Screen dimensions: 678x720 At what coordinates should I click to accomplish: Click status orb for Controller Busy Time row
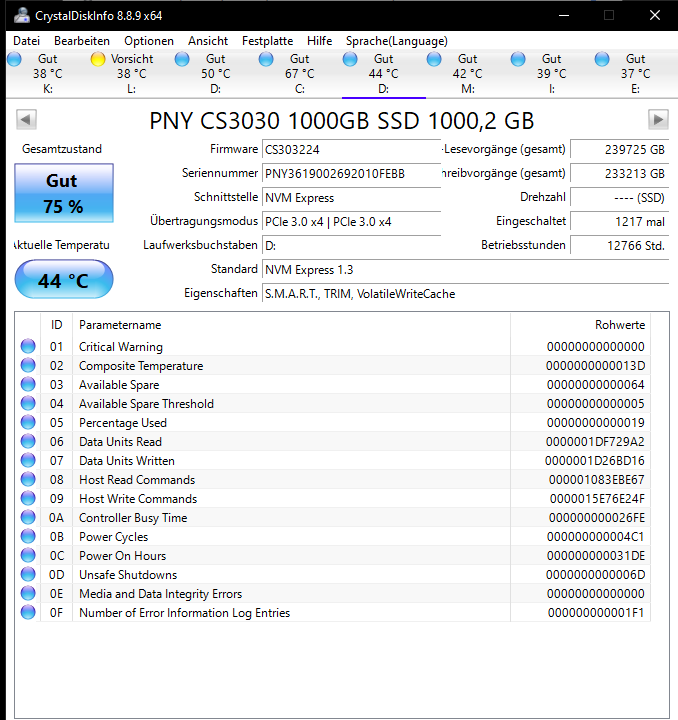[28, 518]
